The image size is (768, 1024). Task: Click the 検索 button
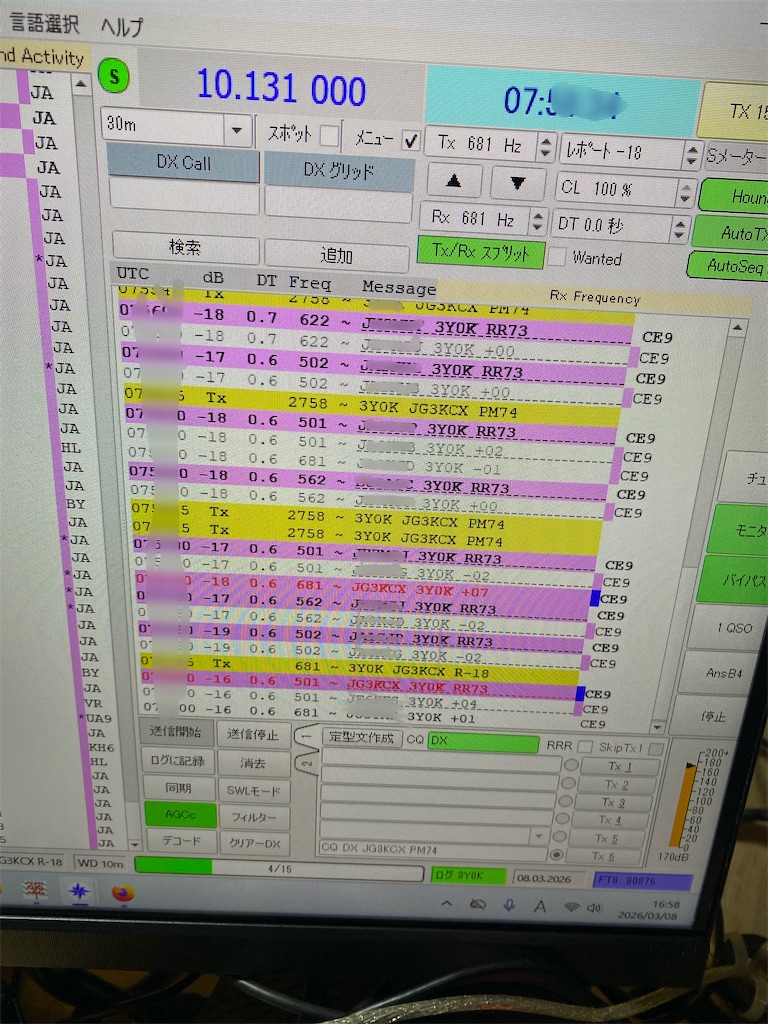(185, 247)
